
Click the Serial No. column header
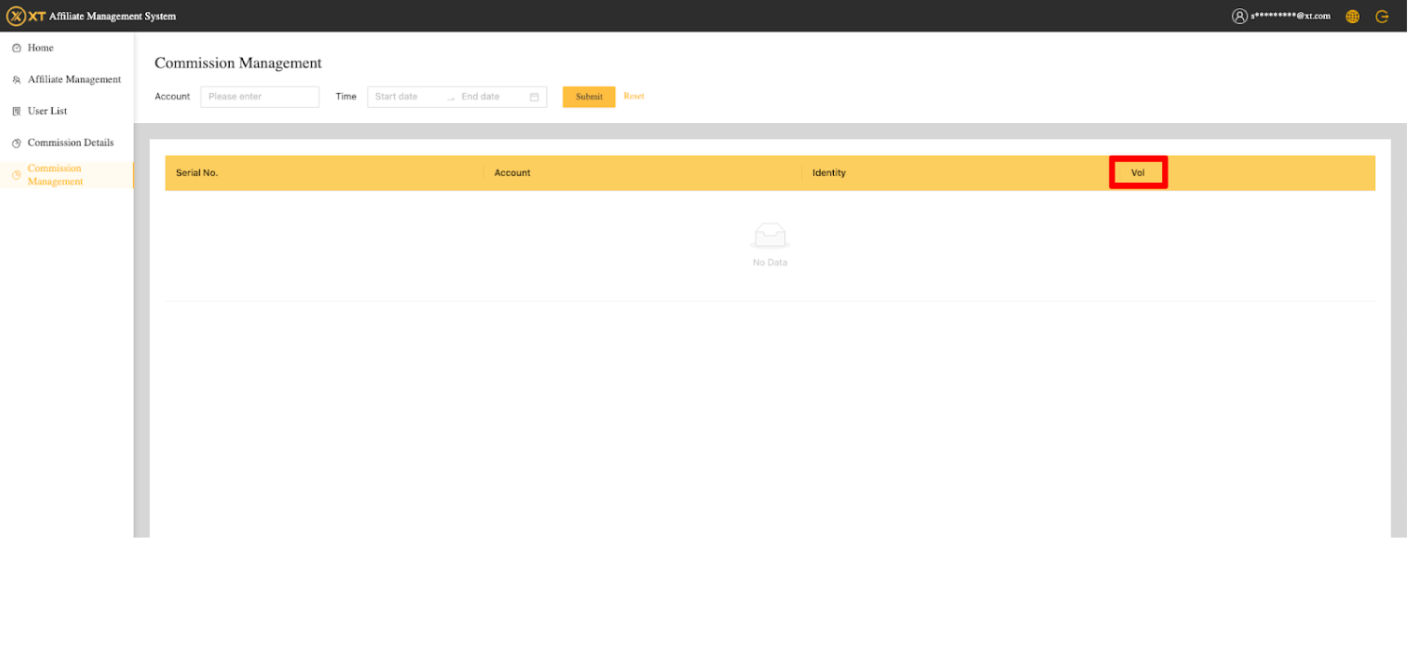tap(197, 173)
